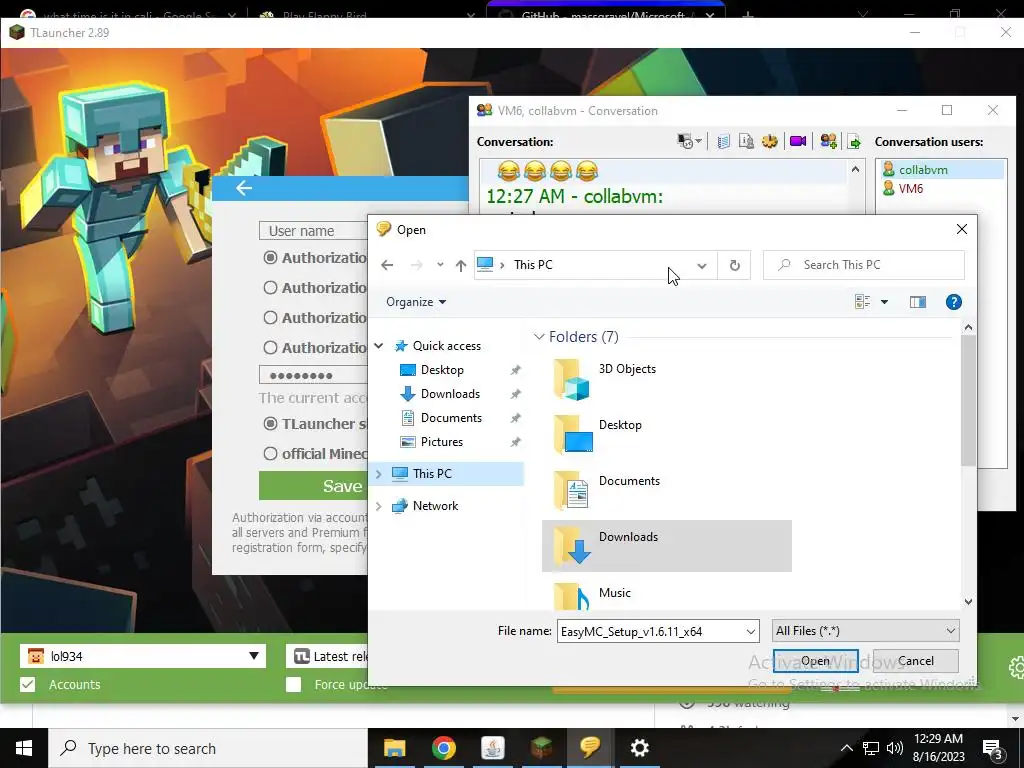Click the change view icon
This screenshot has width=1024, height=768.
pyautogui.click(x=863, y=302)
